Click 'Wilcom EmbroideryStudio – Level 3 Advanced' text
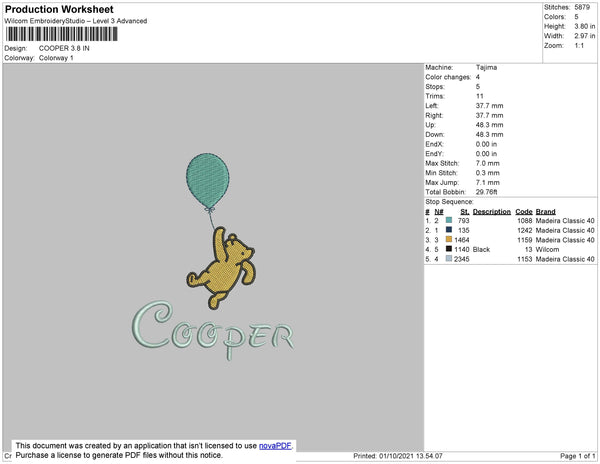Image resolution: width=600 pixels, height=464 pixels. pyautogui.click(x=76, y=21)
